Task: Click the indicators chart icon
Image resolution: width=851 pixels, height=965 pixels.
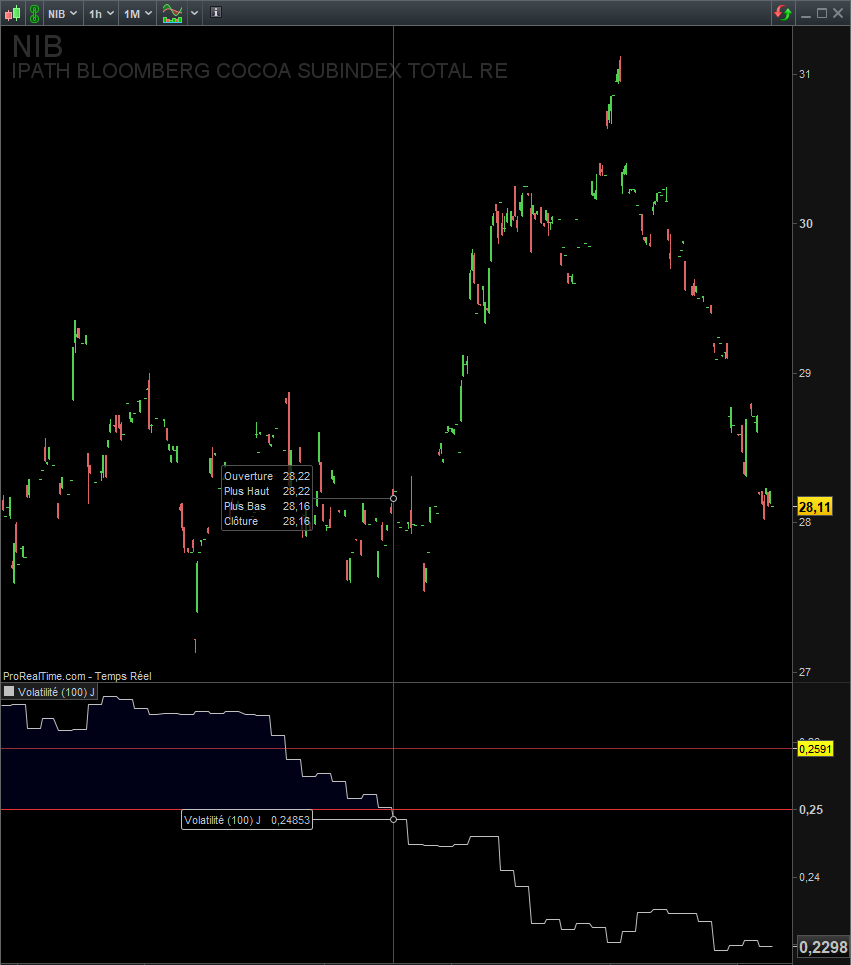Action: coord(172,13)
